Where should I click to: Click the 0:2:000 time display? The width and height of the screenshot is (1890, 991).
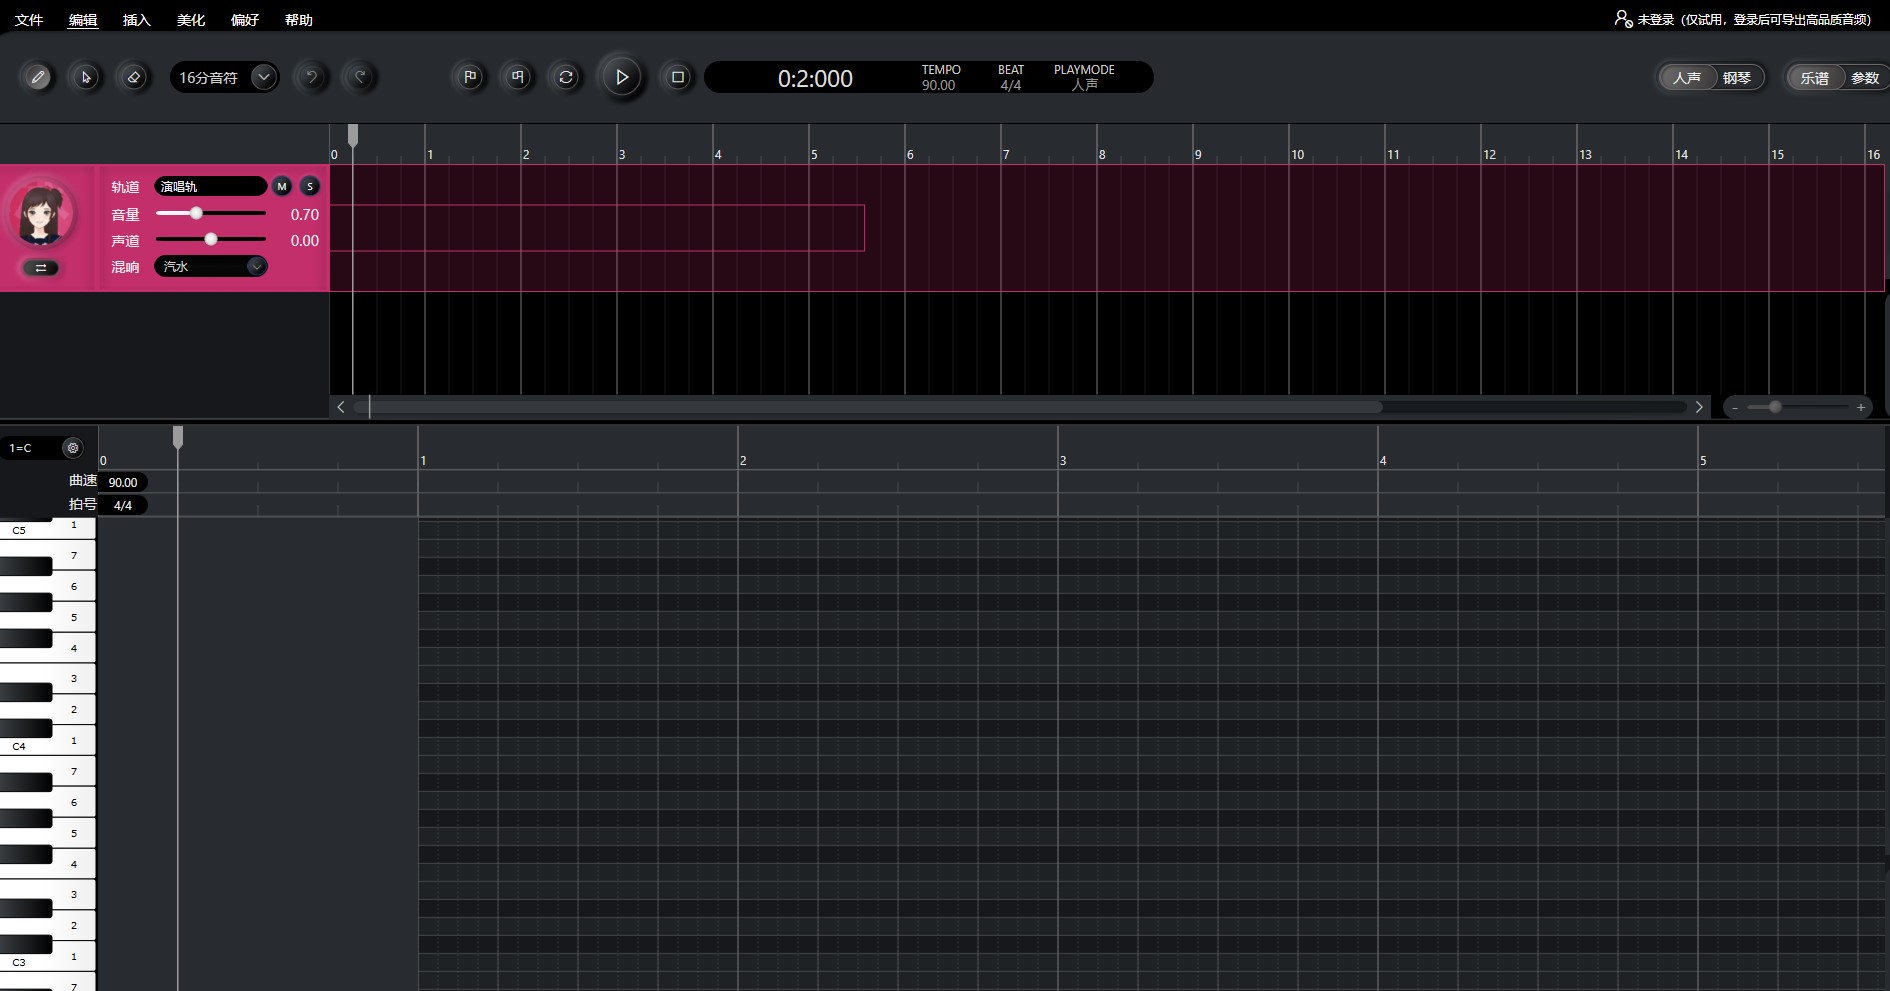[x=815, y=78]
